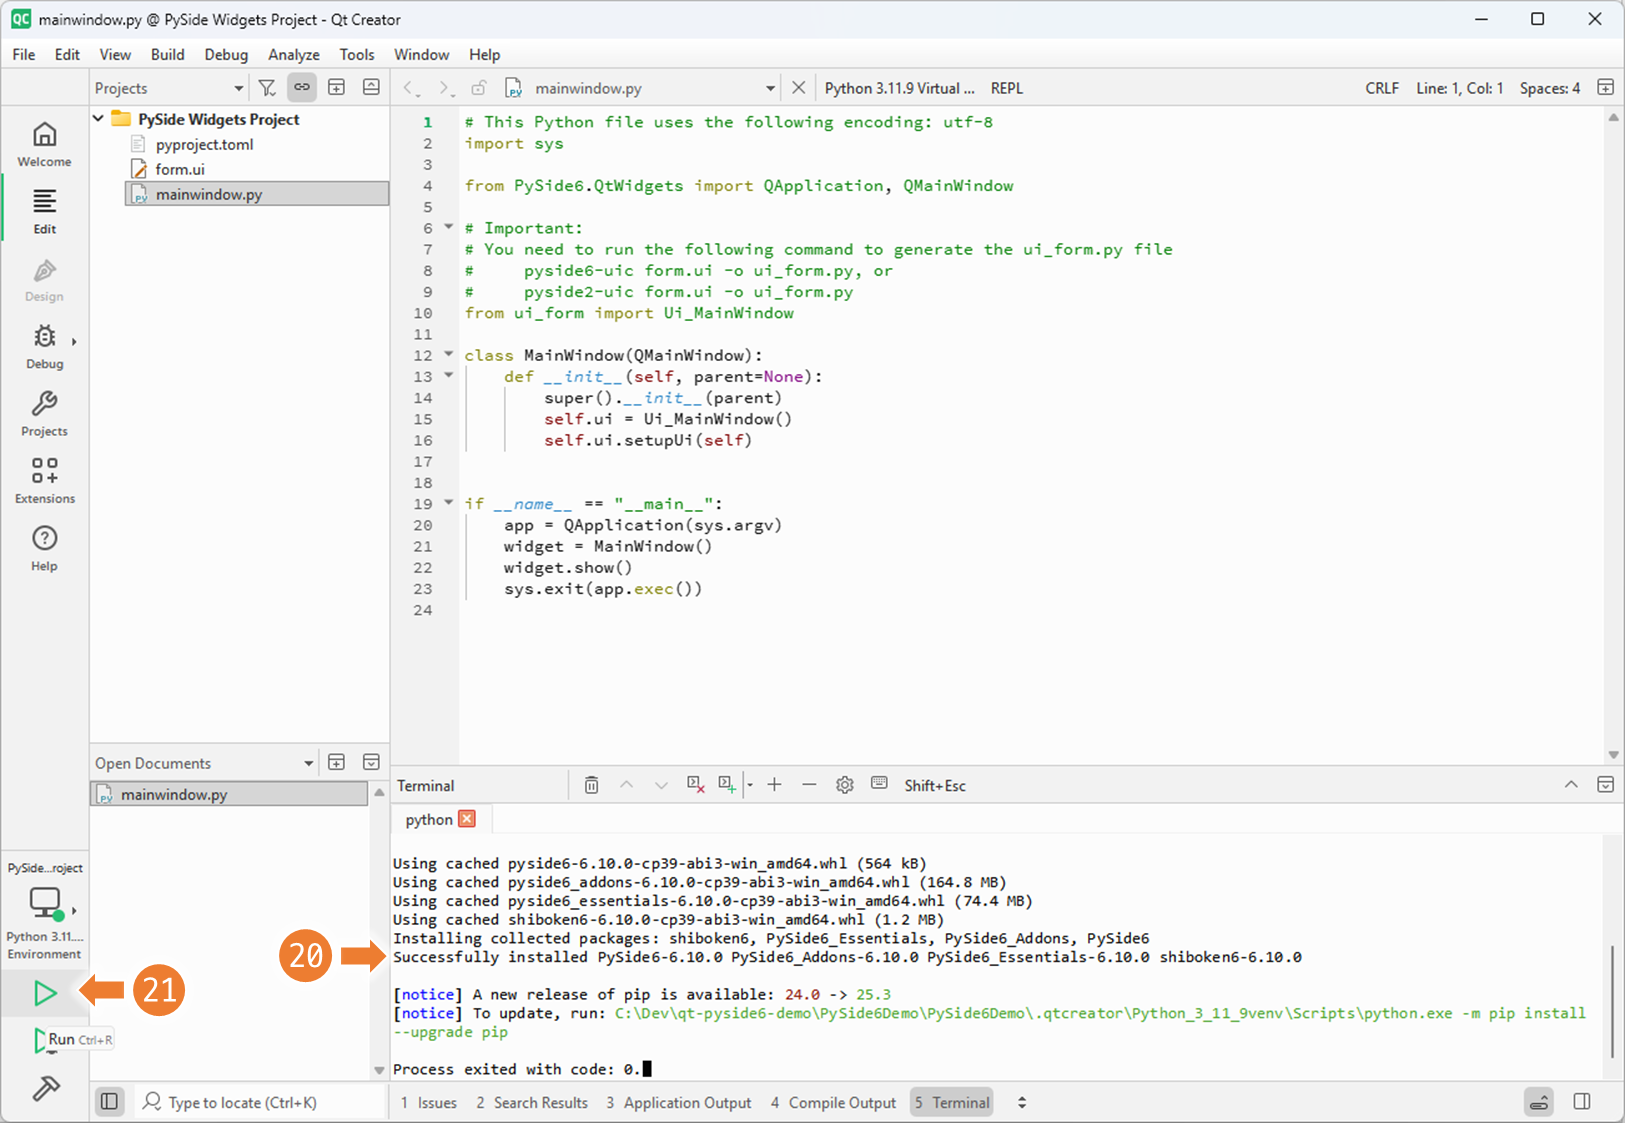
Task: Click Python 3.11.9 Virtual interpreter selector
Action: 899,88
